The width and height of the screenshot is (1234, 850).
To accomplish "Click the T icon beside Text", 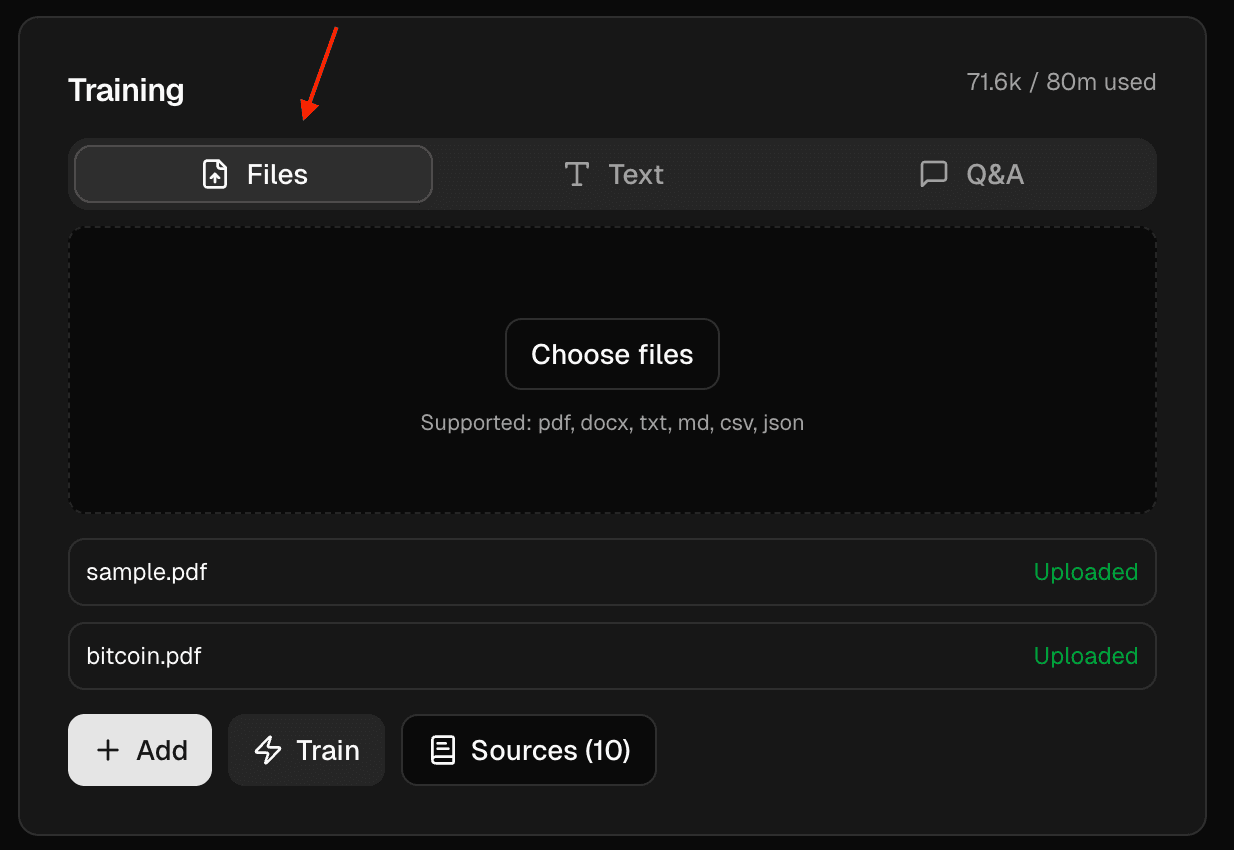I will [x=576, y=175].
